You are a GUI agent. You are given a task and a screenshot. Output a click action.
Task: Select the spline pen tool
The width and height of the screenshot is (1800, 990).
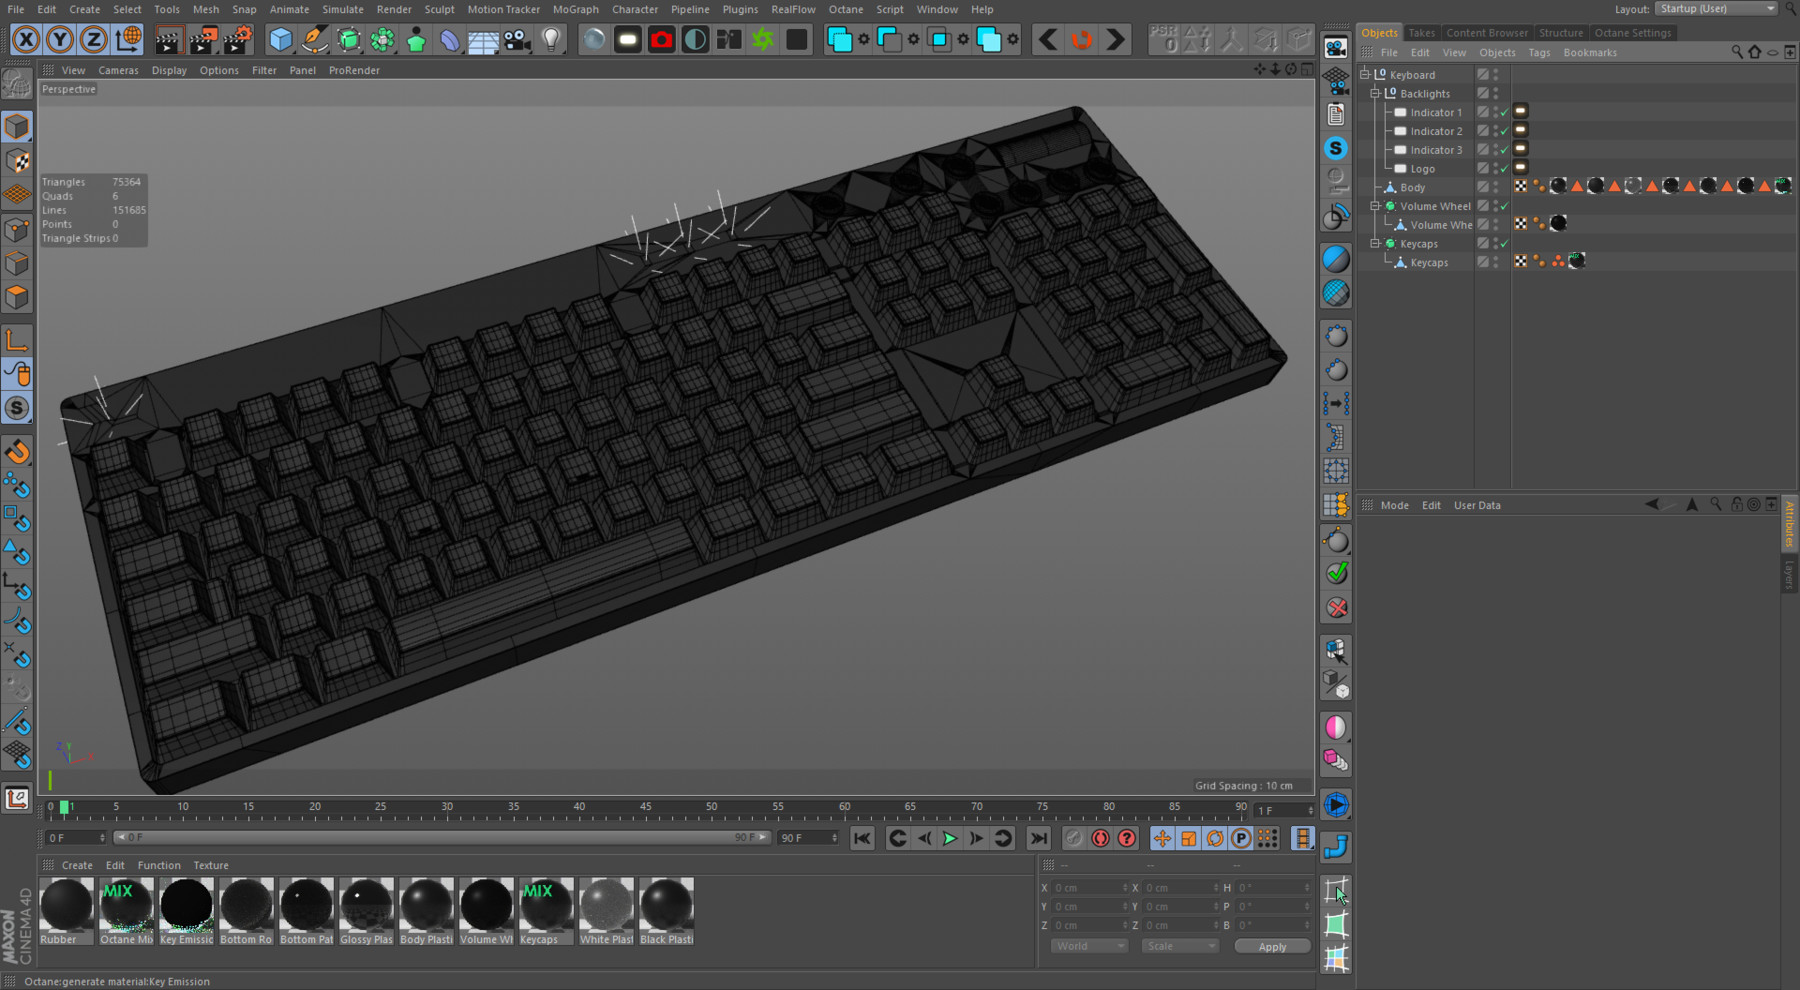point(314,40)
